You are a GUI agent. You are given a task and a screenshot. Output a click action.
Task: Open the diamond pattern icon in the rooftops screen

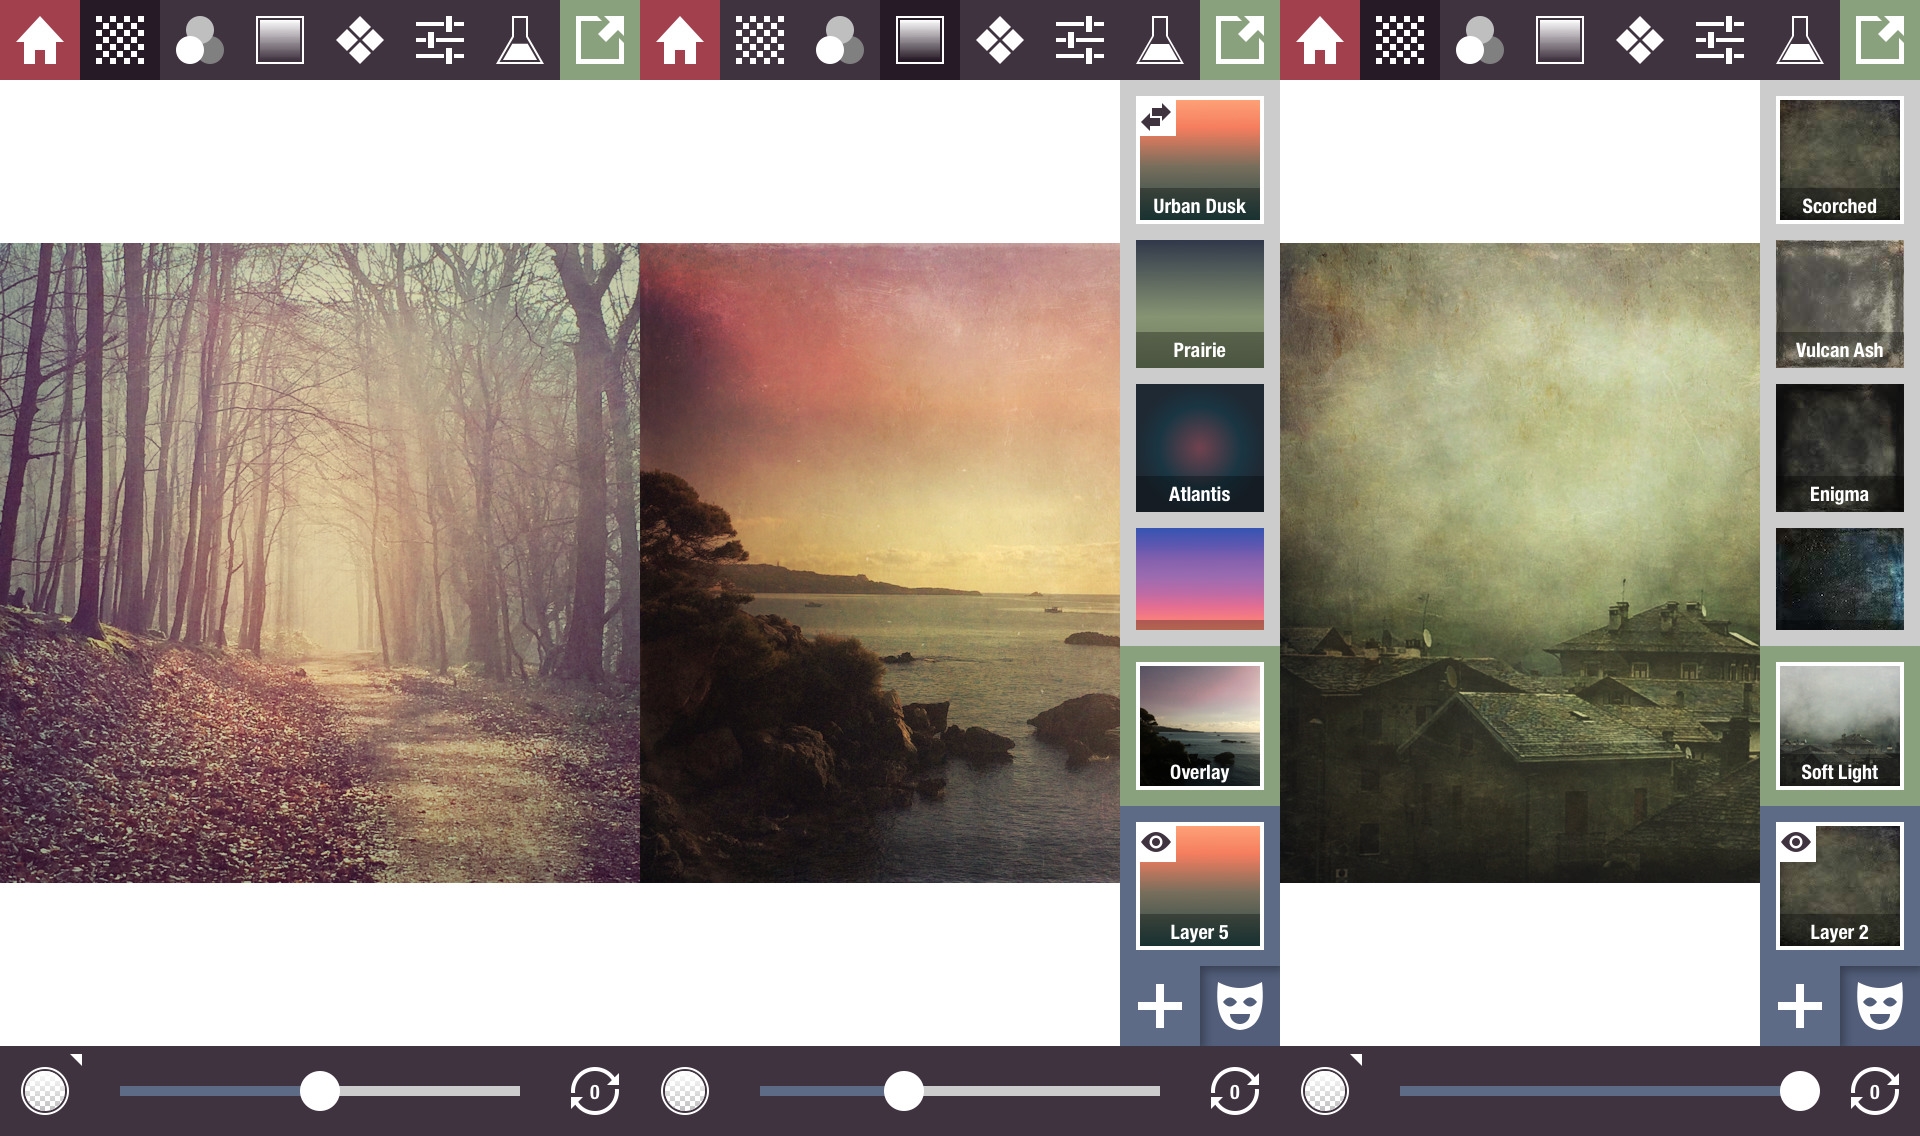coord(1640,40)
